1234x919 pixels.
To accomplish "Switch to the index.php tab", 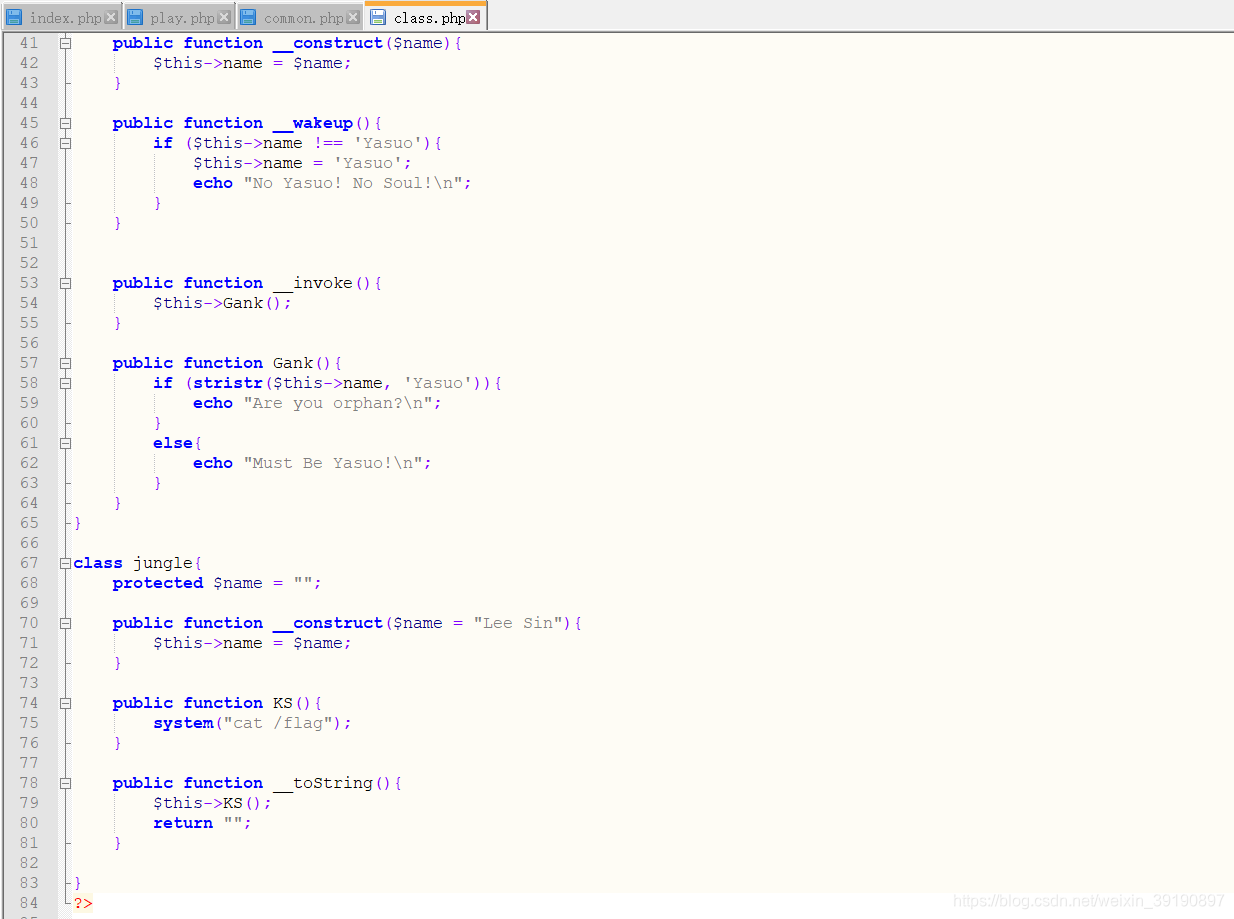I will pyautogui.click(x=61, y=17).
